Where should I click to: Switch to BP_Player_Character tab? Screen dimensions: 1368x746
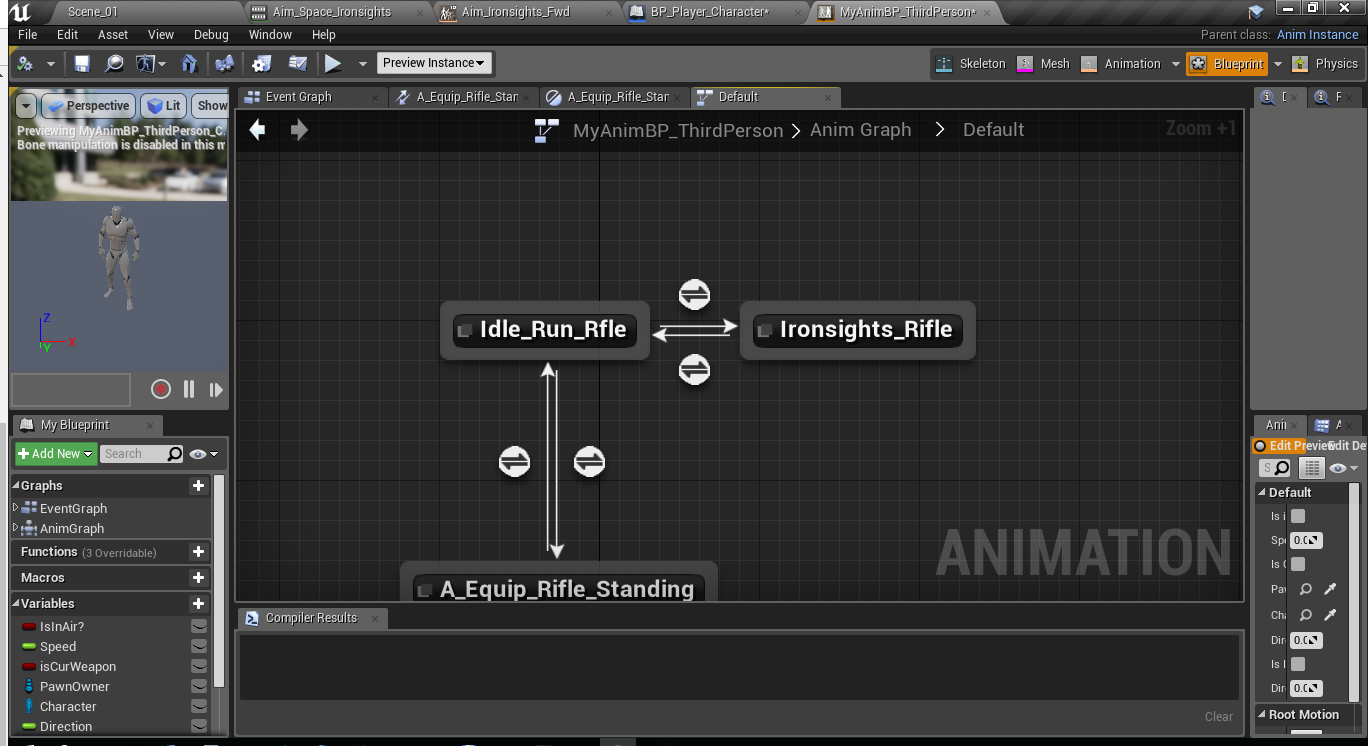(x=710, y=12)
